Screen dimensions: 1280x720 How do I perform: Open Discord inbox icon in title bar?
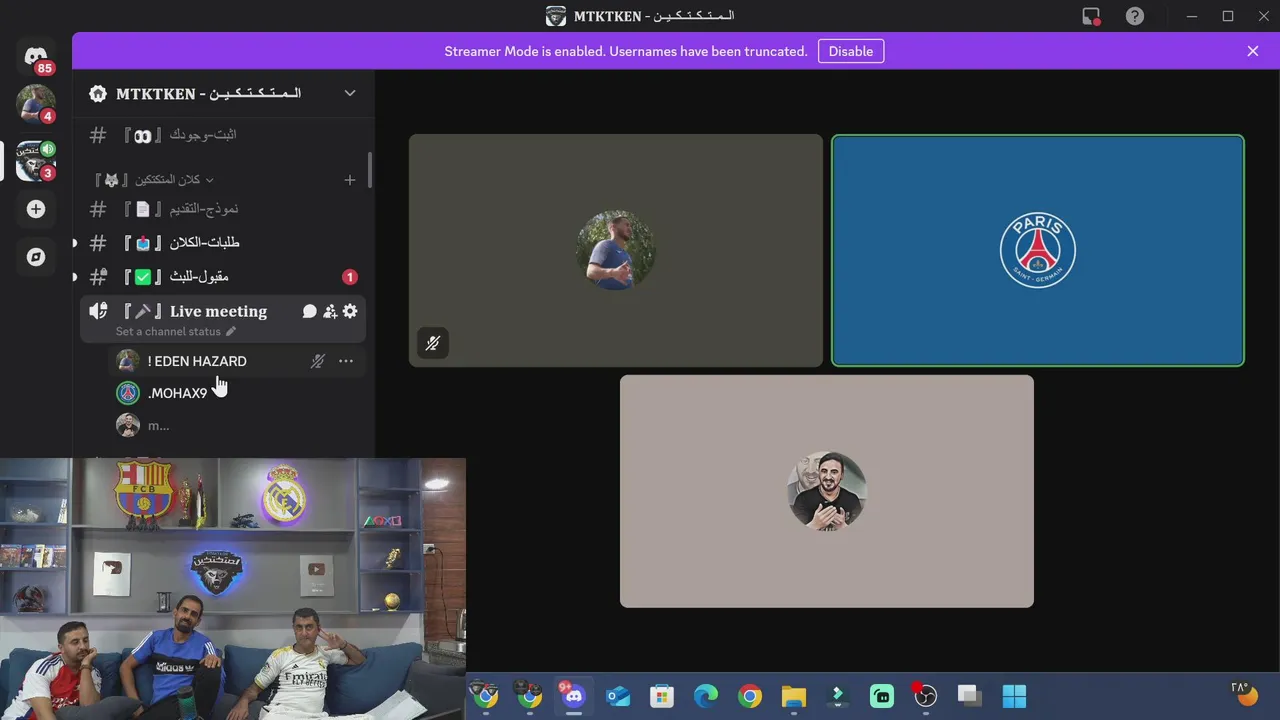[x=1091, y=16]
